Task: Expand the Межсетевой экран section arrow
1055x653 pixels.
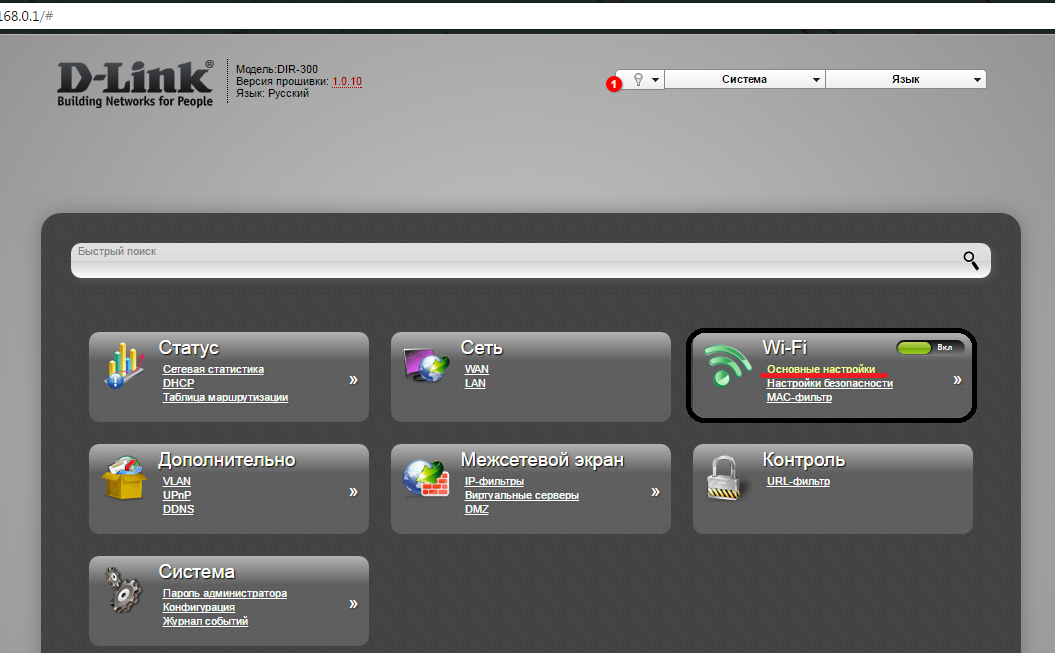Action: pos(655,492)
